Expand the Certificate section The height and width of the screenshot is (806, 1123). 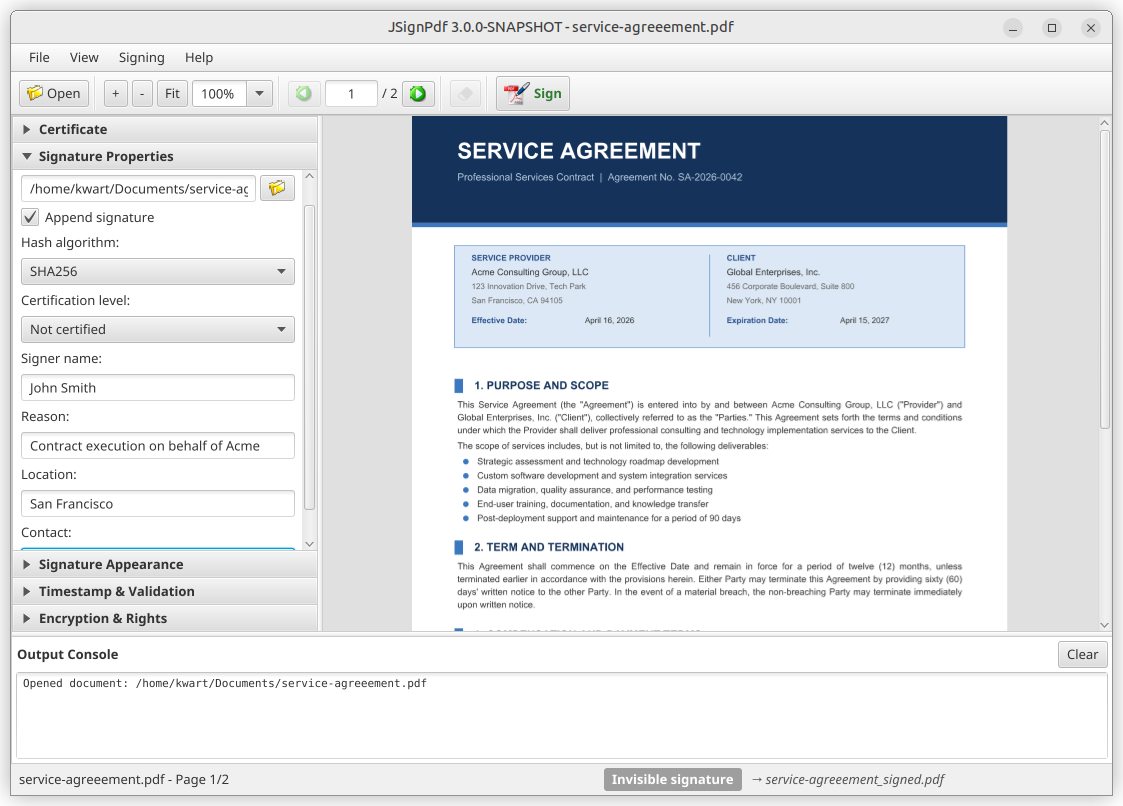[x=73, y=129]
